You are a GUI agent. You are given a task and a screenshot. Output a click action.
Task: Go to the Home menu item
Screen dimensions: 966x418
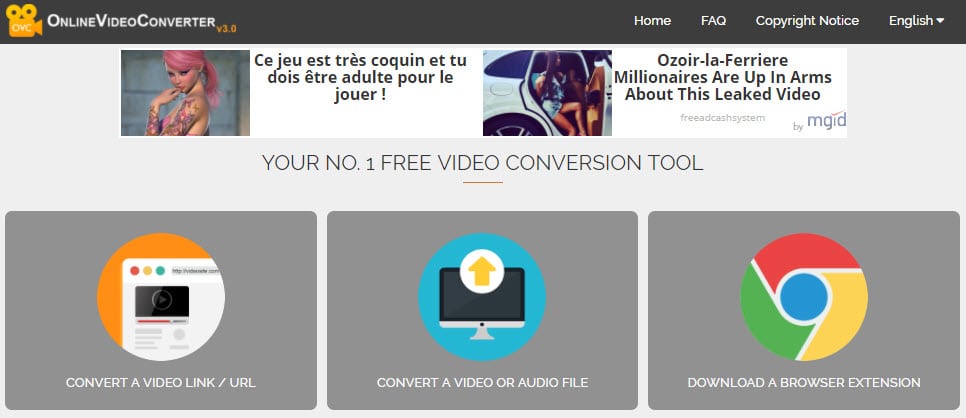[652, 20]
